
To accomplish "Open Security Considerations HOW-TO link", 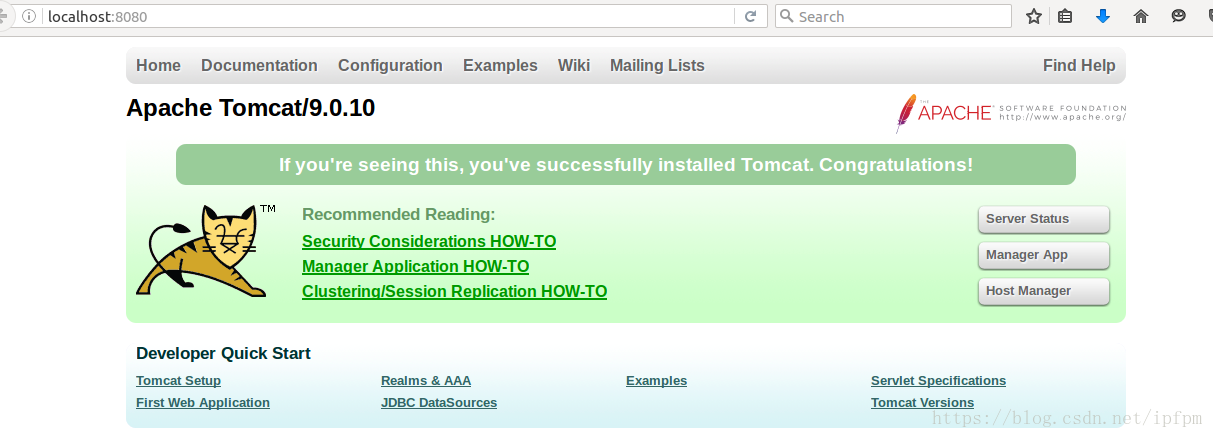I will coord(429,241).
